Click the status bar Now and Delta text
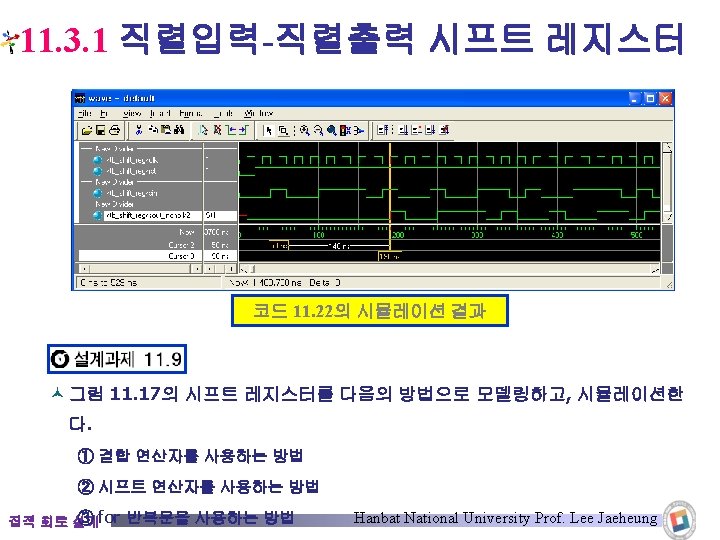Screen dimensions: 720x540 click(285, 283)
